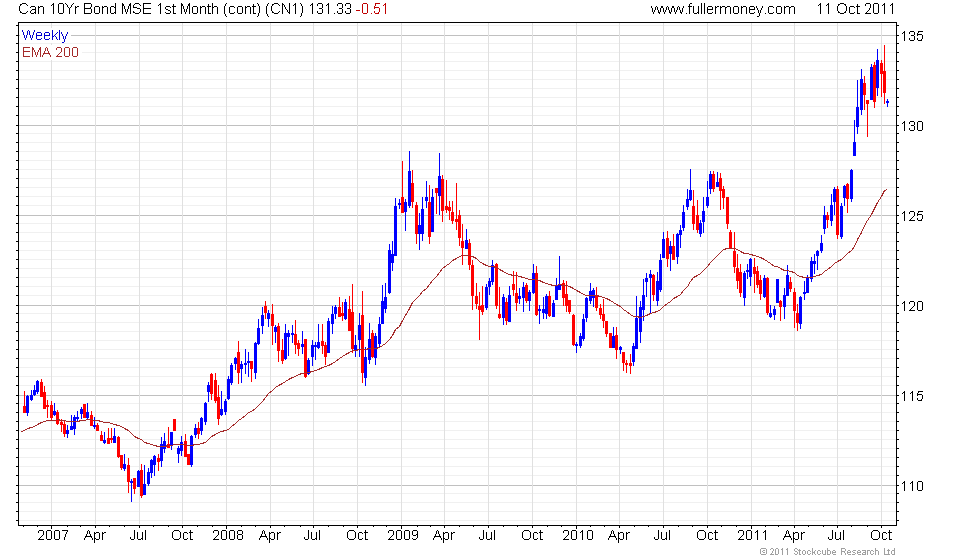Viewport: 980px width, 560px height.
Task: Click the 115 y-axis label
Action: (x=912, y=396)
